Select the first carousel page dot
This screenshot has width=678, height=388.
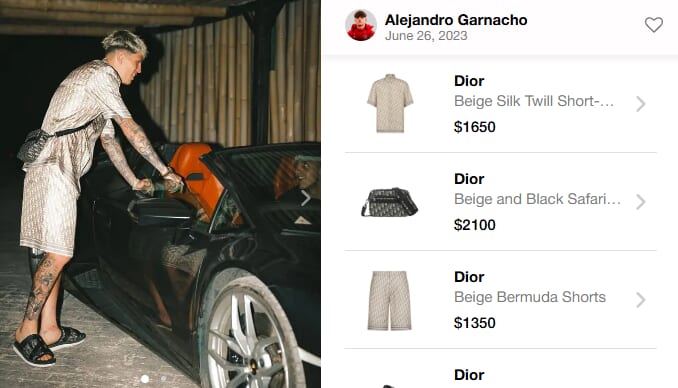point(145,378)
